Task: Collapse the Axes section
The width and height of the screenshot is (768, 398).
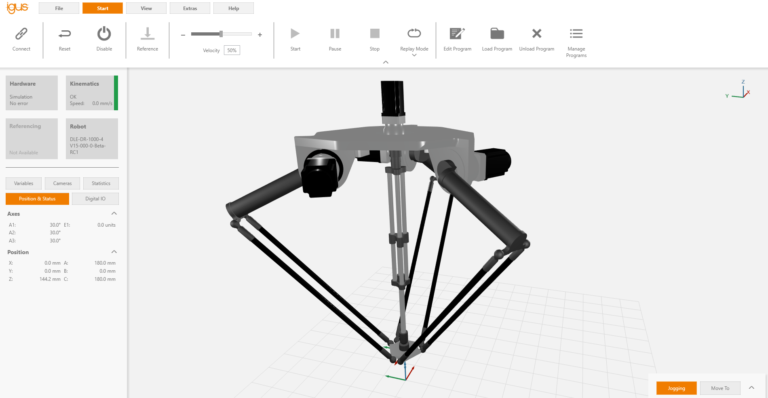Action: [x=114, y=213]
